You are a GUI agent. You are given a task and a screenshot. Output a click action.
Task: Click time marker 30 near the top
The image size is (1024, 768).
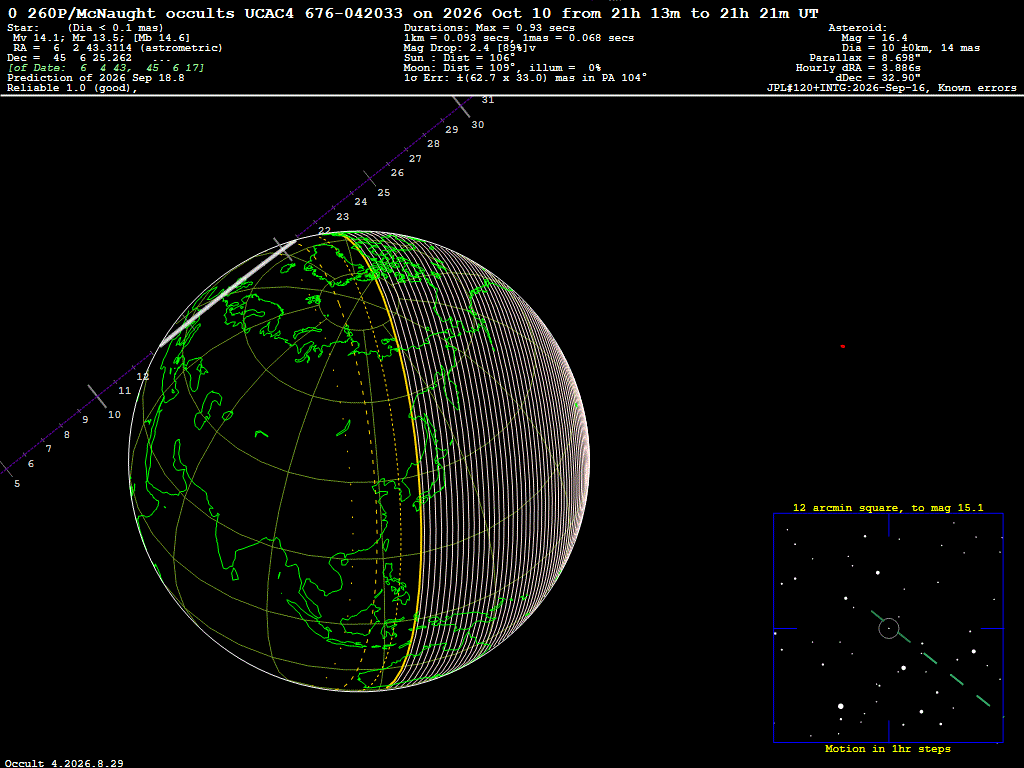[478, 125]
